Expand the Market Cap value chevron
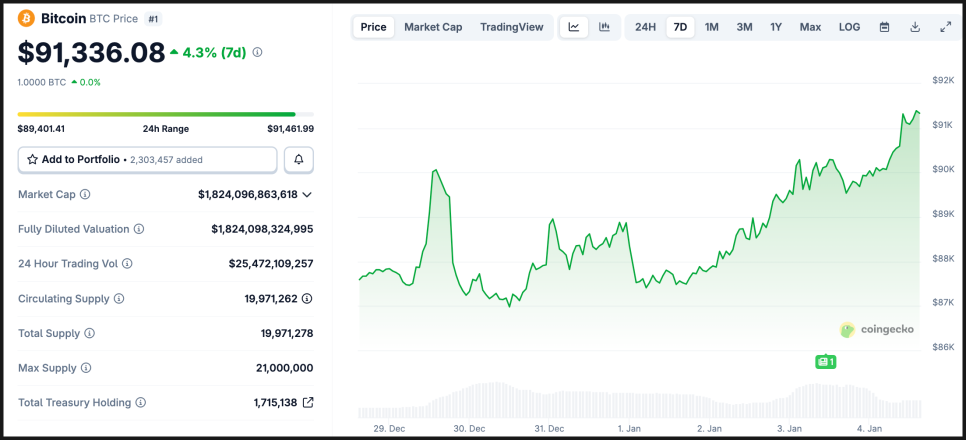 click(307, 194)
